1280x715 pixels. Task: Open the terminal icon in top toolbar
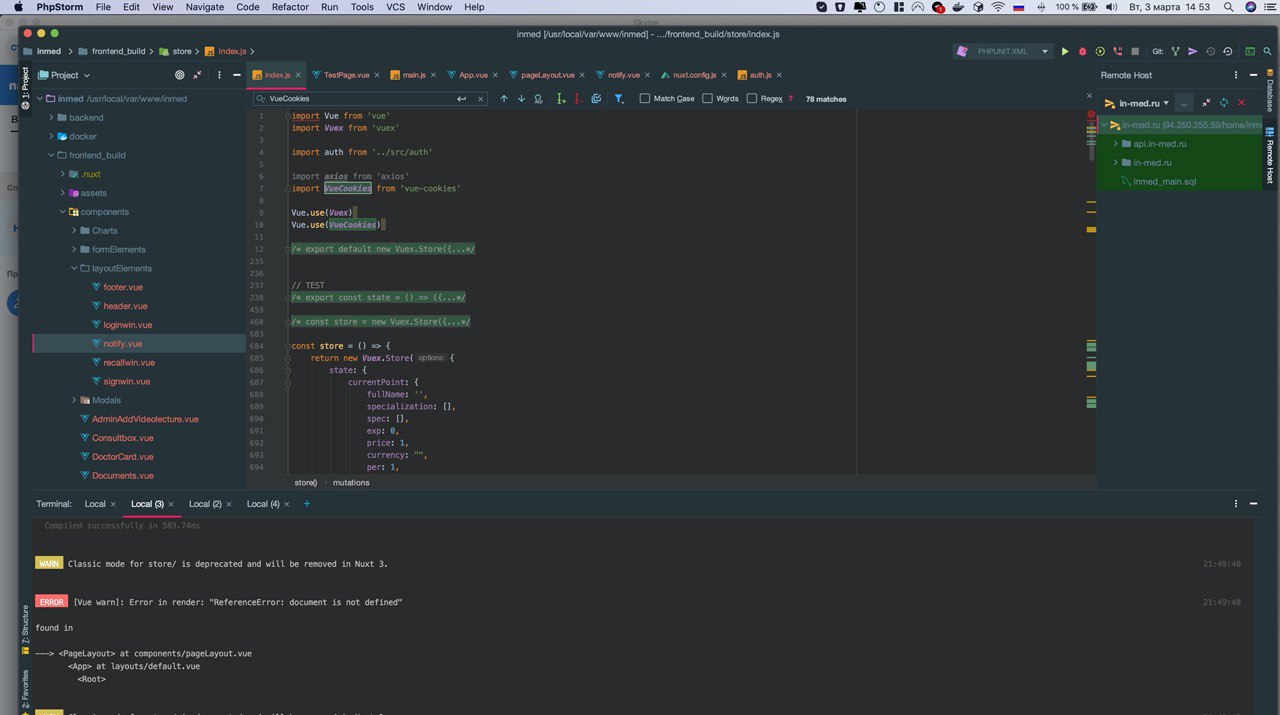[1250, 51]
